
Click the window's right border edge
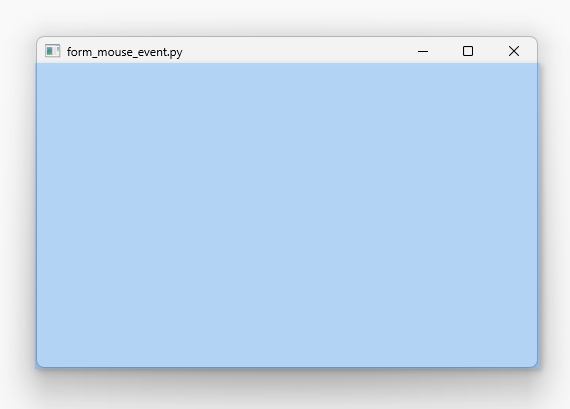tap(537, 215)
